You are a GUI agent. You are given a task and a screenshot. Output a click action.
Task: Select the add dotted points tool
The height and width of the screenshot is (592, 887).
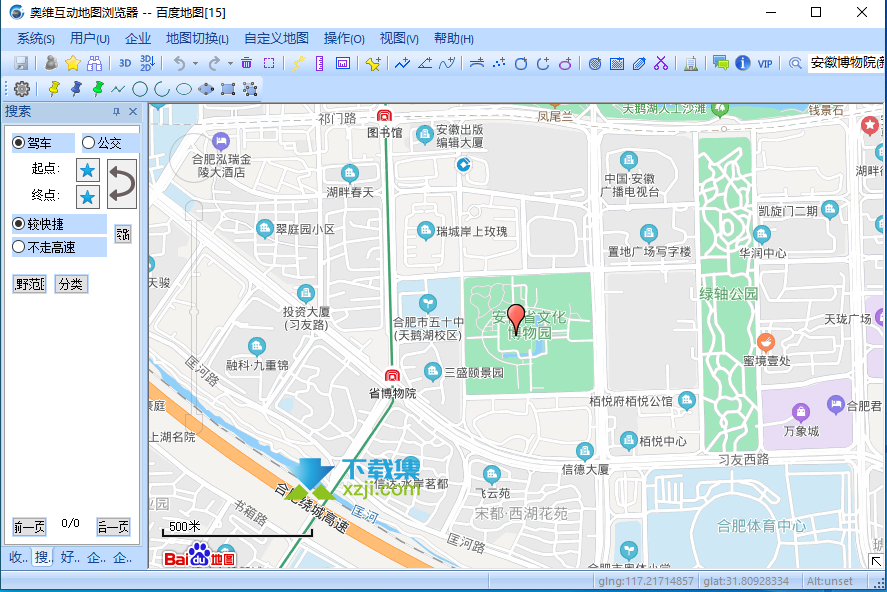click(x=498, y=63)
